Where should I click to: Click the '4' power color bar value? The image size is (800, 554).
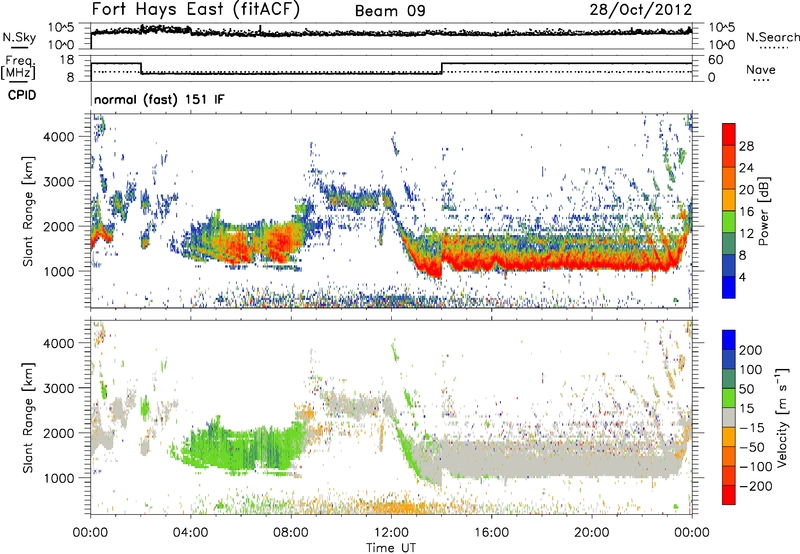(x=742, y=278)
